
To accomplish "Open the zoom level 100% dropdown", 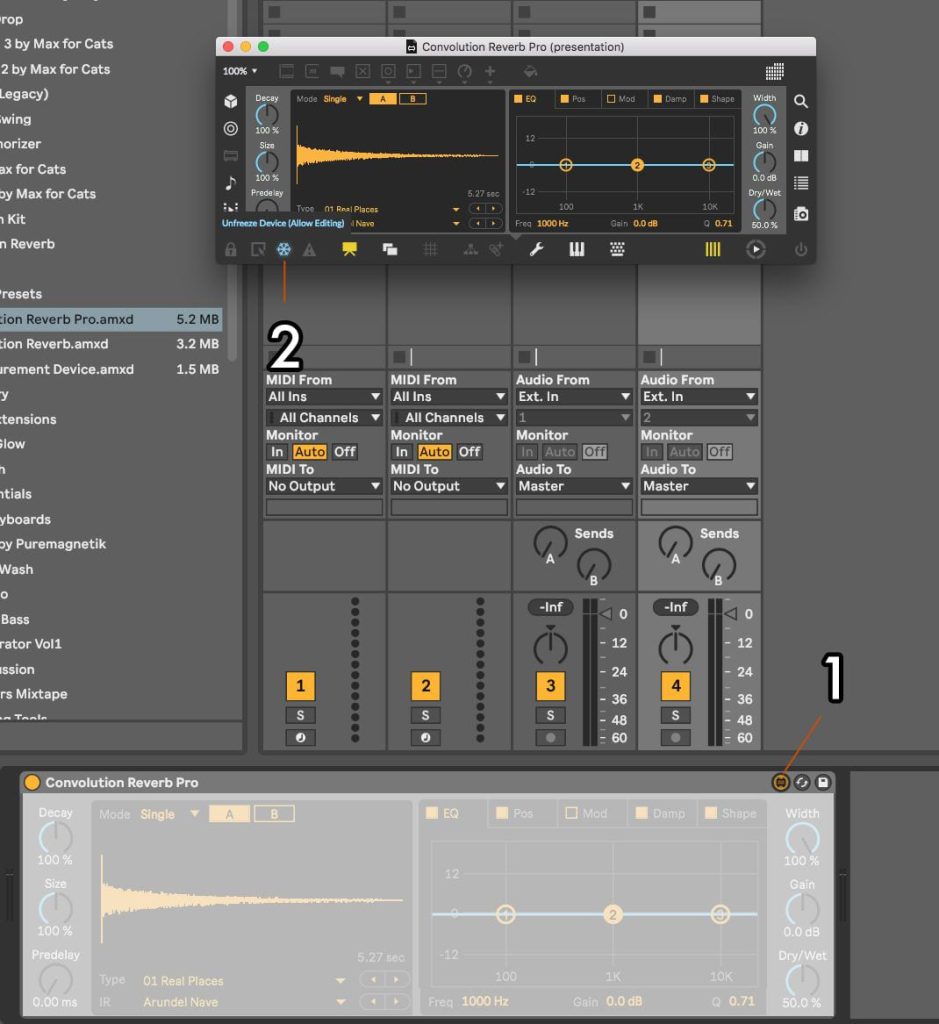I will pos(237,71).
